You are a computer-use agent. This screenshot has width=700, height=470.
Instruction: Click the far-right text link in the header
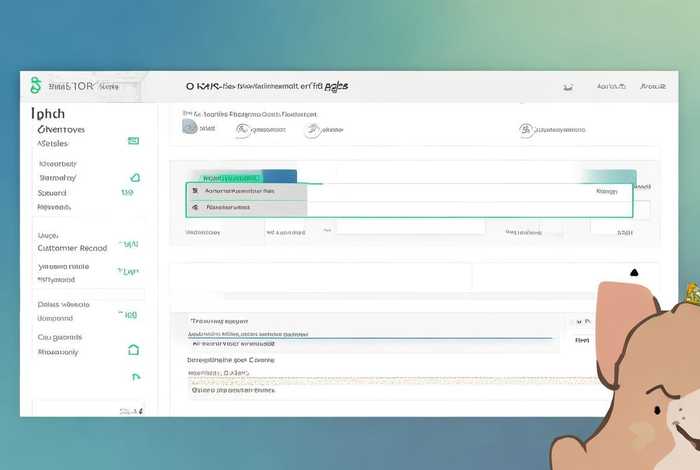click(652, 87)
